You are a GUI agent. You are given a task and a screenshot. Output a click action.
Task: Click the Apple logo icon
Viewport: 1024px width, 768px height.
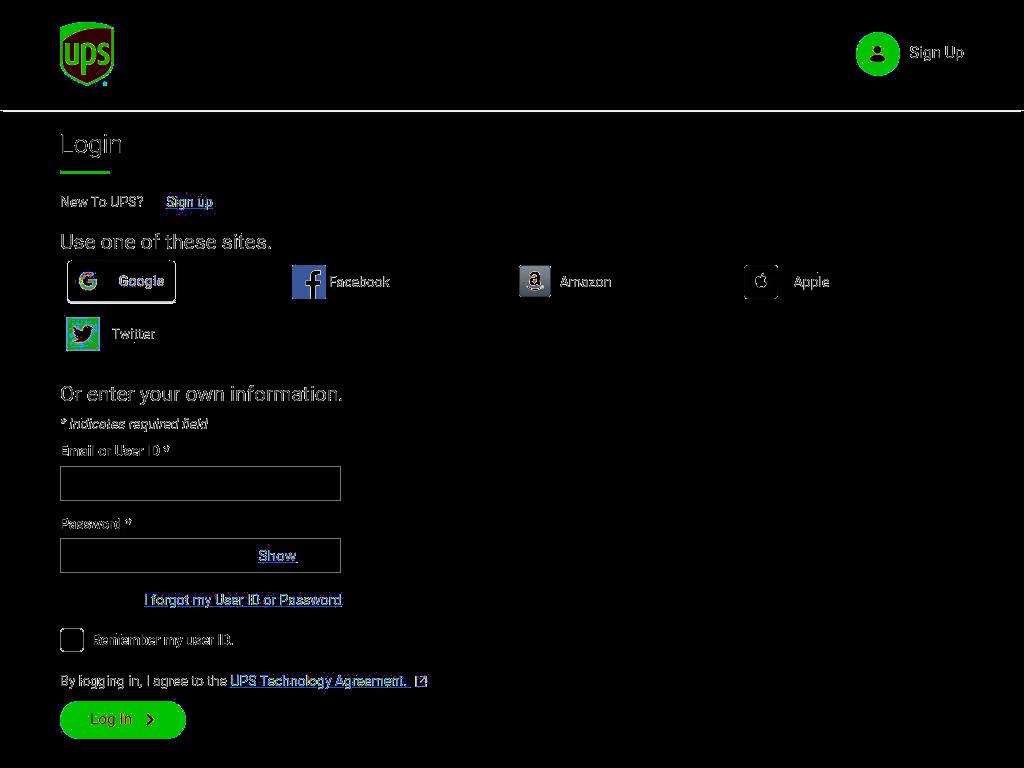(x=761, y=281)
